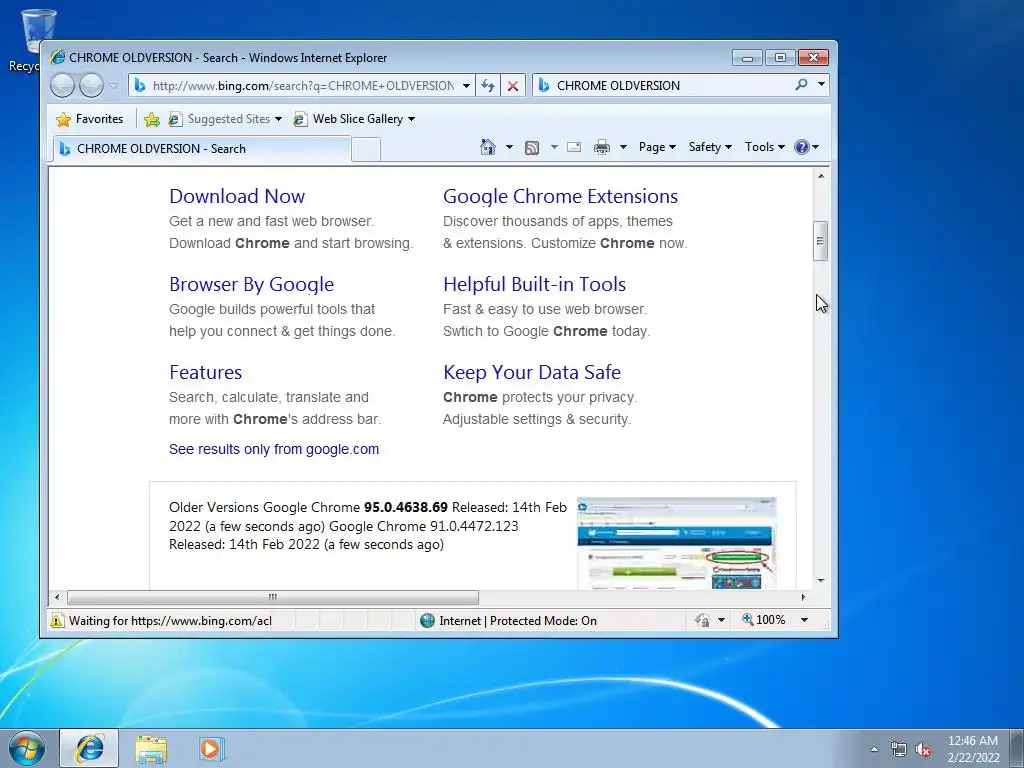The height and width of the screenshot is (768, 1024).
Task: Click the horizontal scrollbar right arrow
Action: (x=803, y=597)
